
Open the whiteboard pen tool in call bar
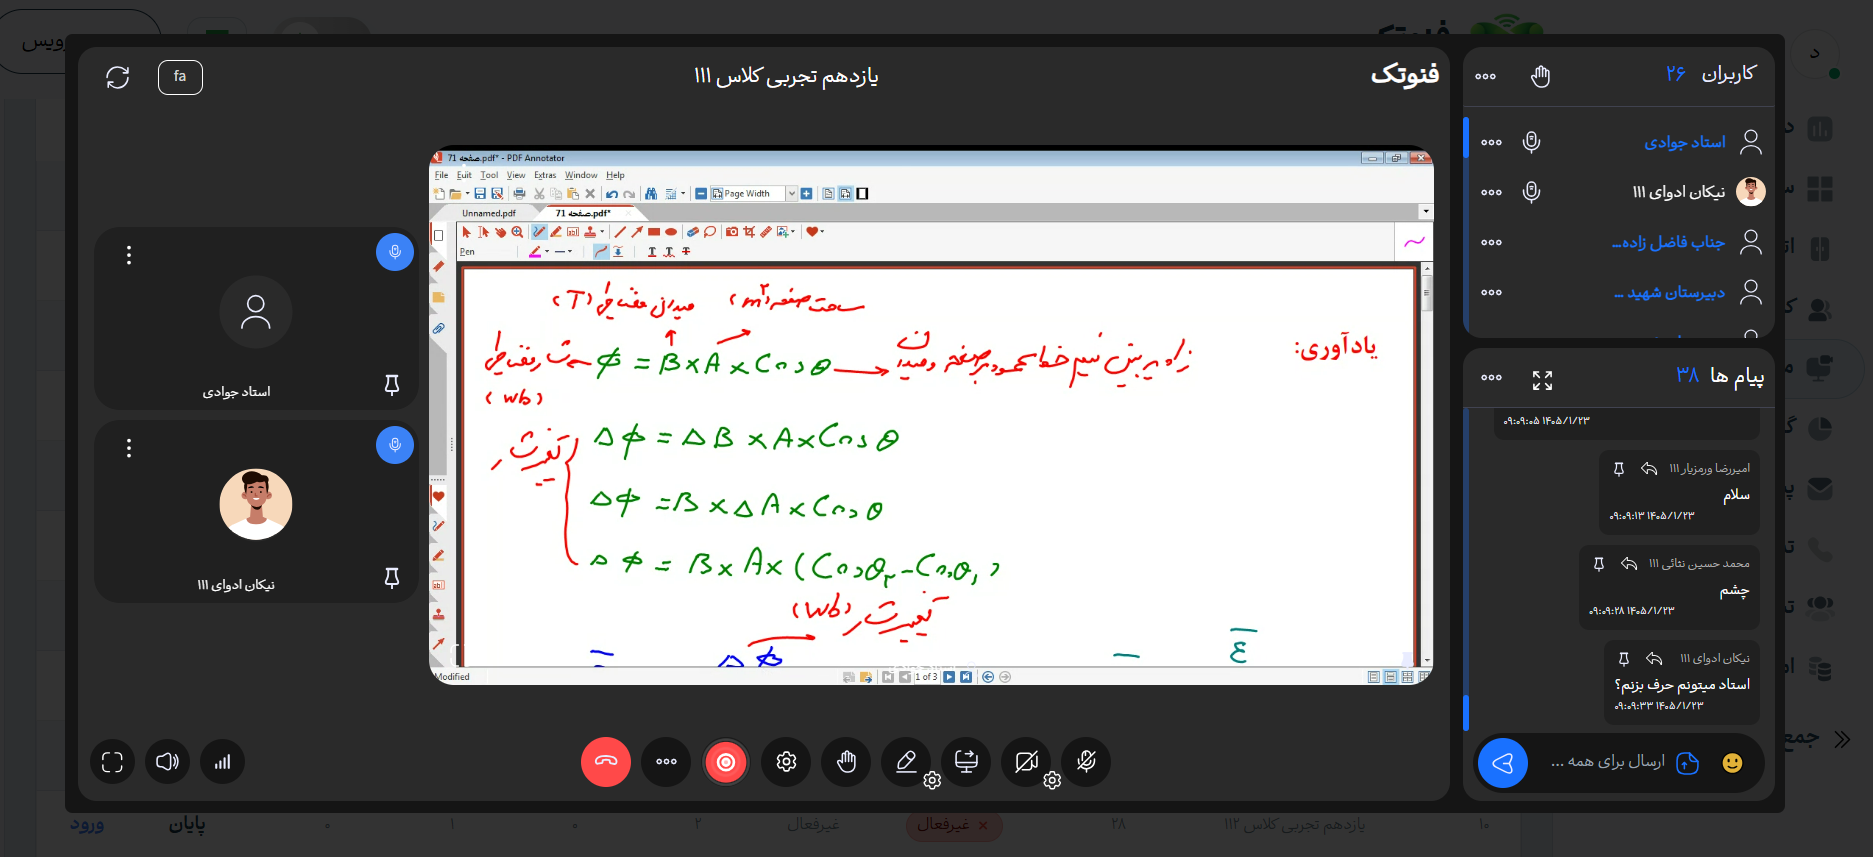906,762
